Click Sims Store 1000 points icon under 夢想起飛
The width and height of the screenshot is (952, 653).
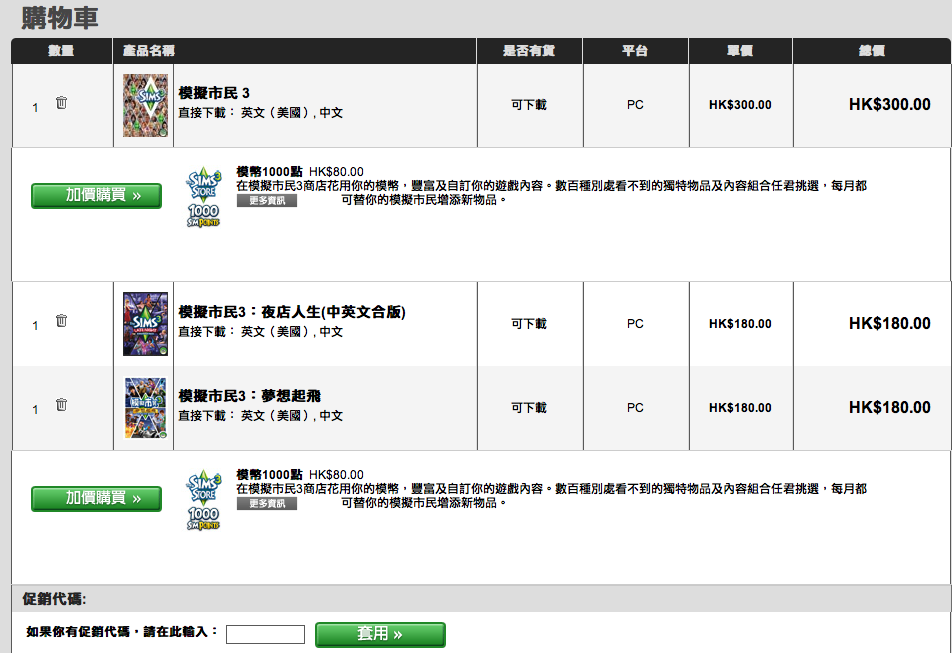click(203, 500)
